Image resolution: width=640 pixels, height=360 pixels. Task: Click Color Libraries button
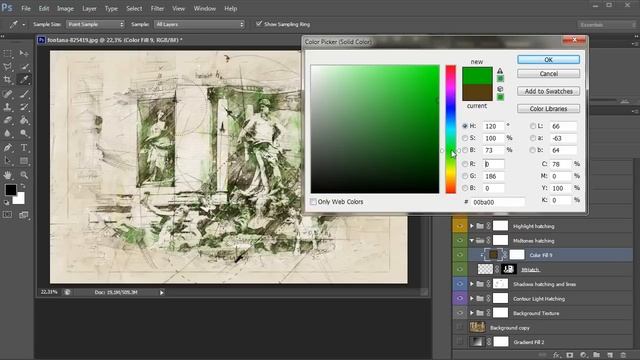(x=548, y=109)
